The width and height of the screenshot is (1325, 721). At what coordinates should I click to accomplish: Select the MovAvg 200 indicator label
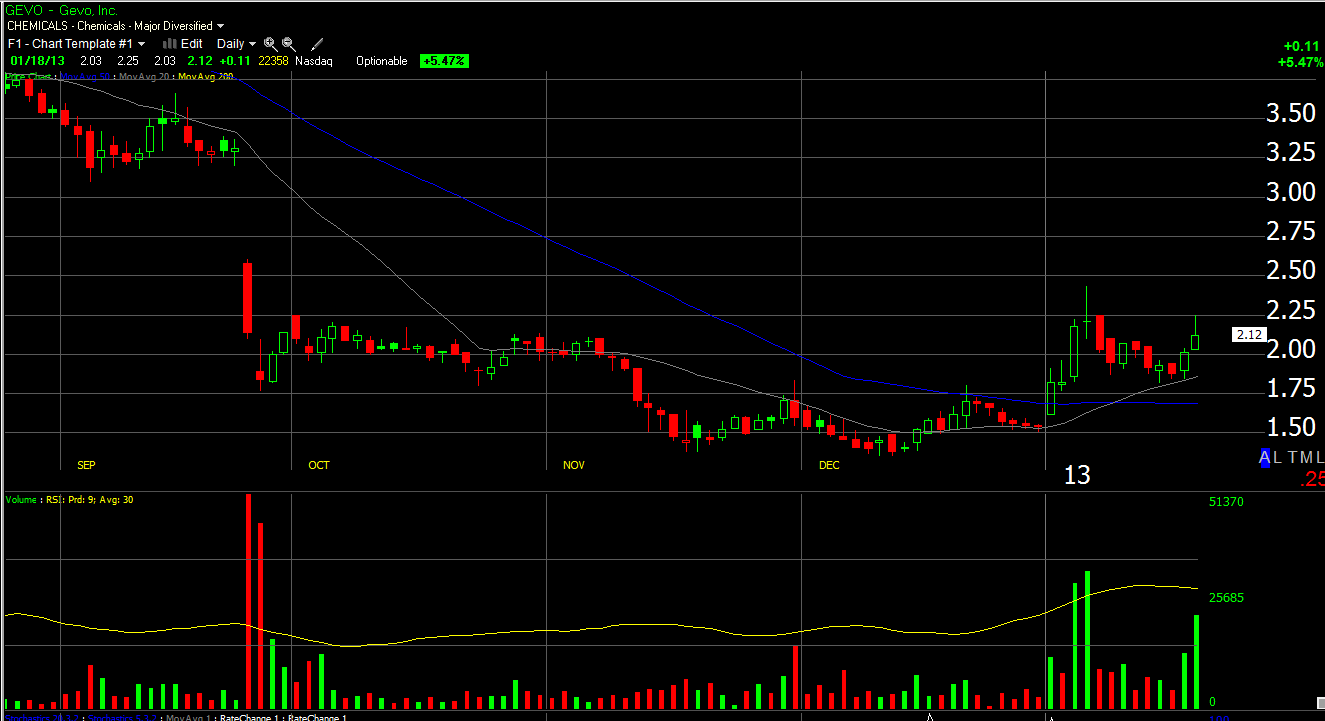tap(205, 76)
